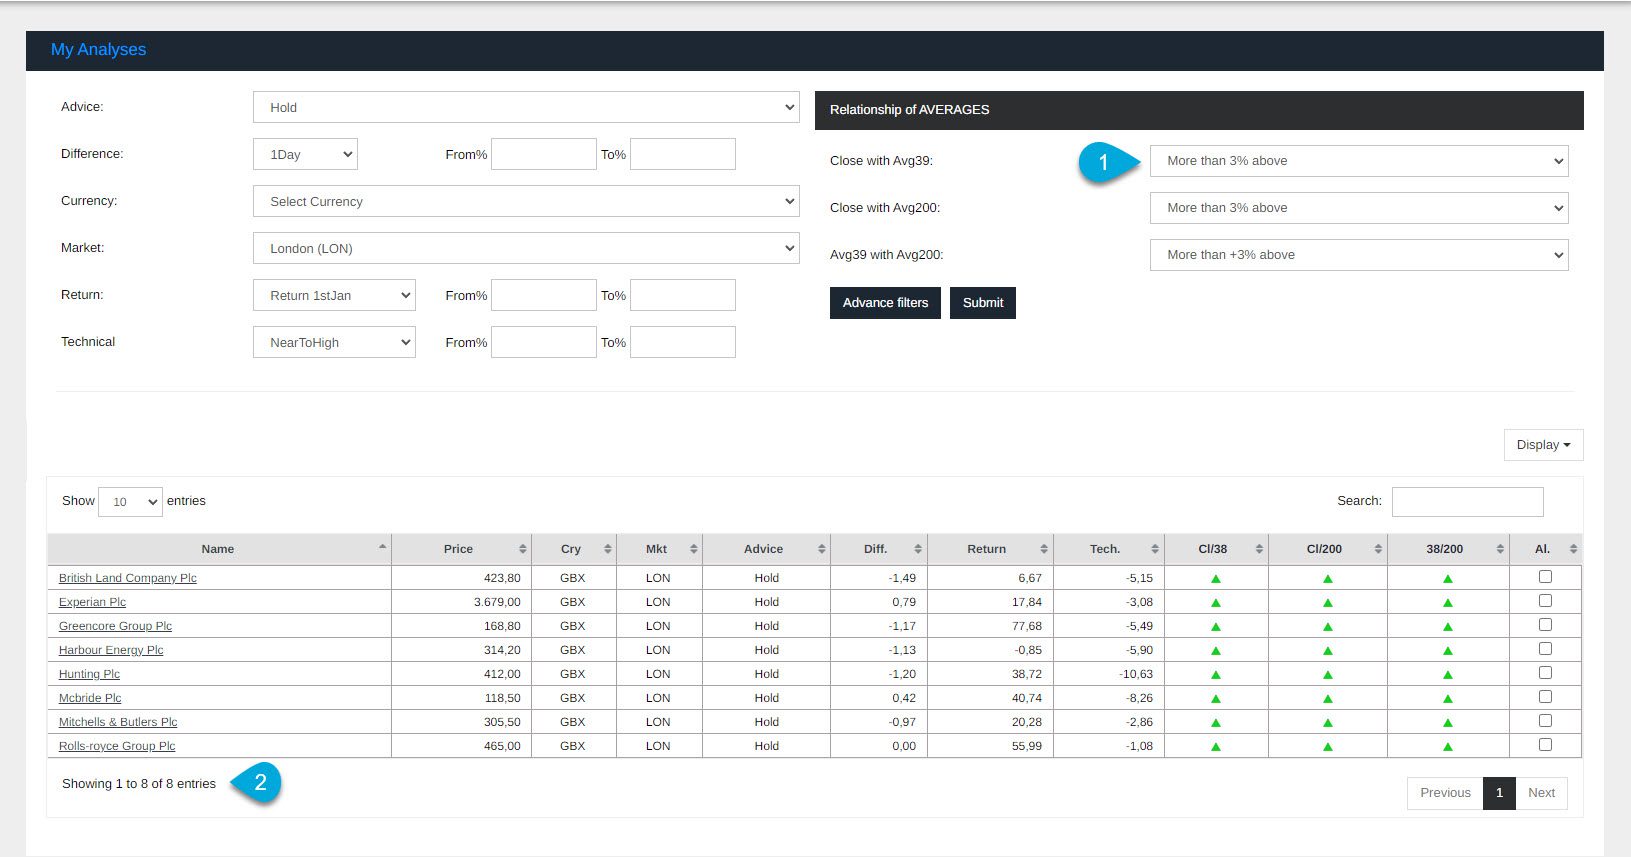Open the Close with Avg39 dropdown
1631x857 pixels.
[x=1358, y=161]
